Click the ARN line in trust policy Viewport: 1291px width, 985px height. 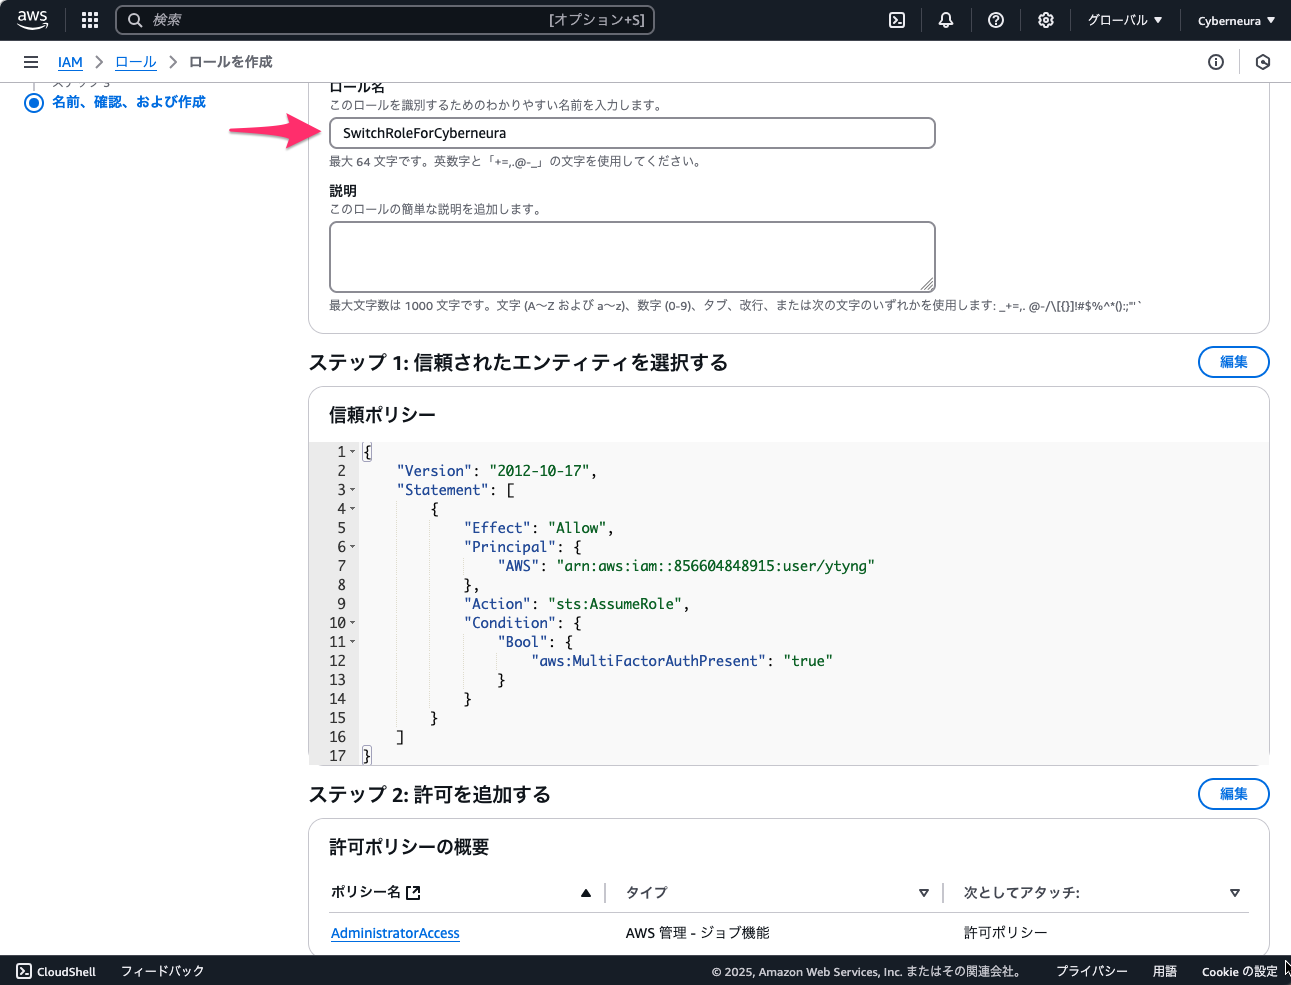tap(686, 566)
